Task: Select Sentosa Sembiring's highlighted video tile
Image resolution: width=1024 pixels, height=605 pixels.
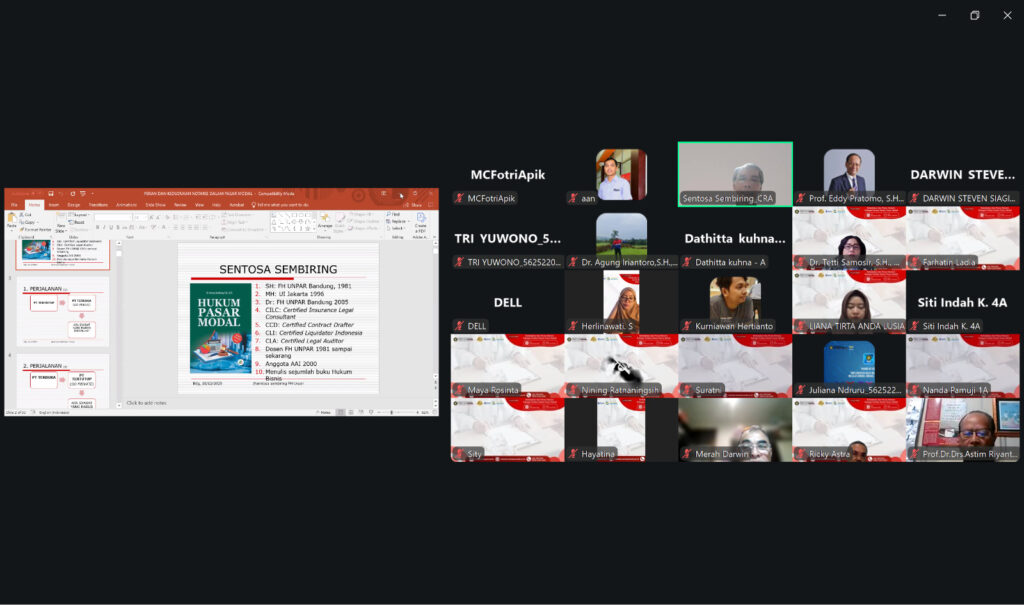Action: pos(735,172)
